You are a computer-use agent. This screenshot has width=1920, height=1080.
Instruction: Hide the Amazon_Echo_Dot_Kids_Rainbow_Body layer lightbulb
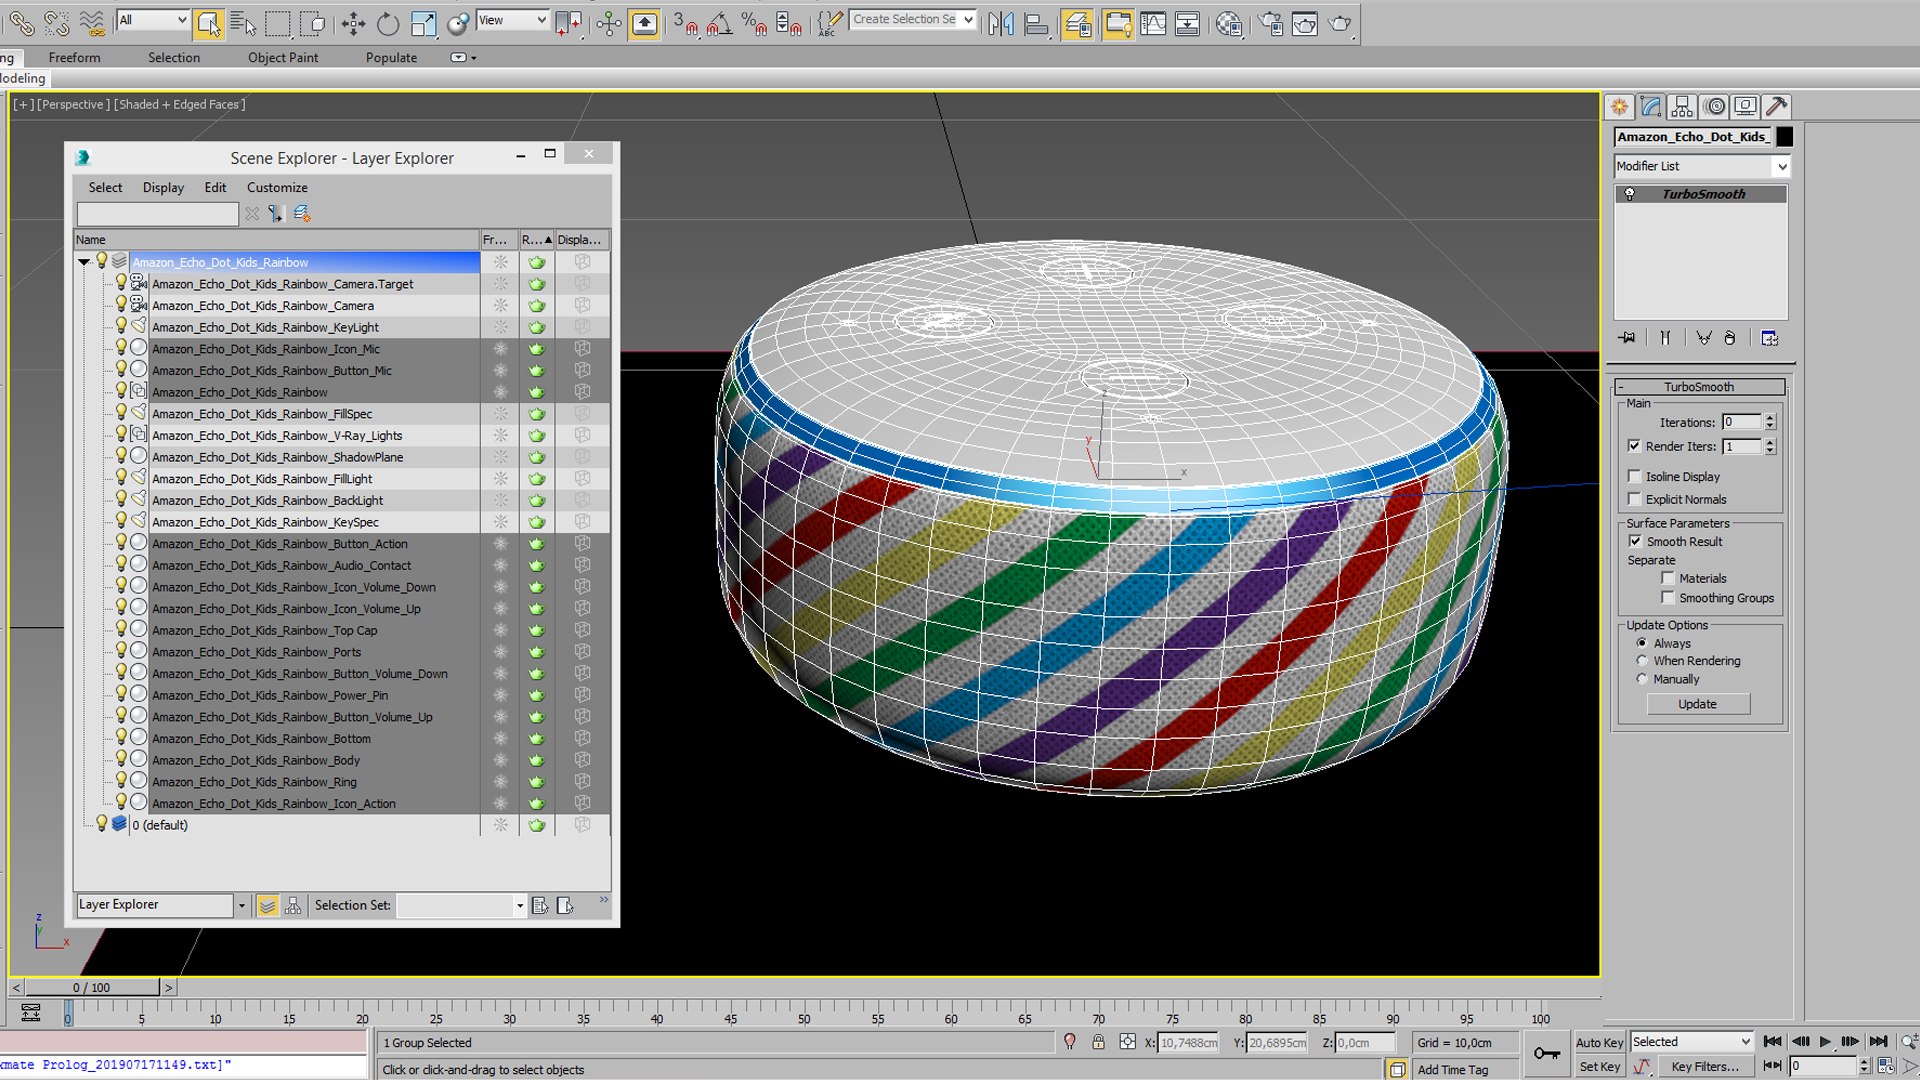point(121,760)
